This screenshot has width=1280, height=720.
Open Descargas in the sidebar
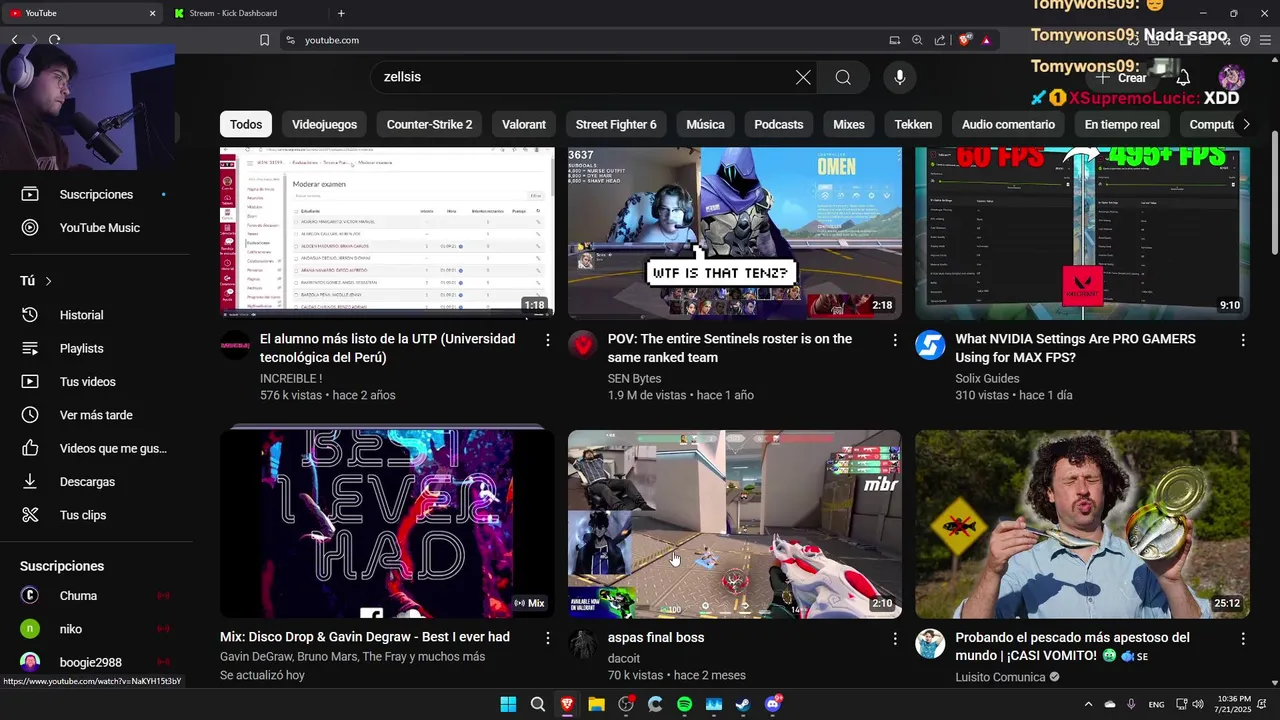pyautogui.click(x=96, y=481)
